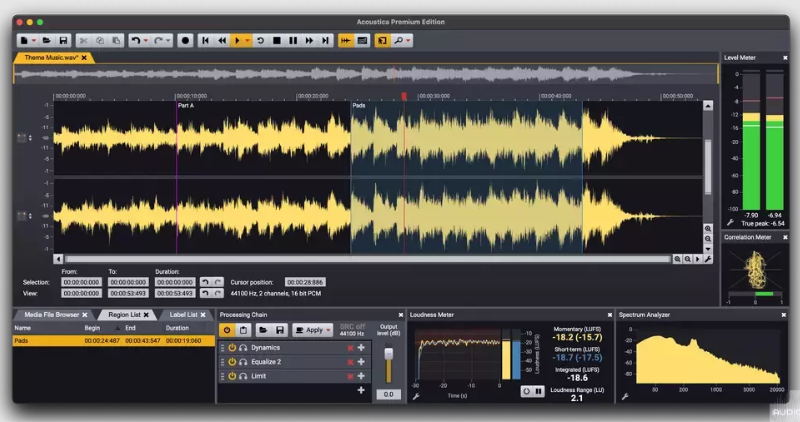Toggle the Equalize 2 effect power

pyautogui.click(x=232, y=362)
